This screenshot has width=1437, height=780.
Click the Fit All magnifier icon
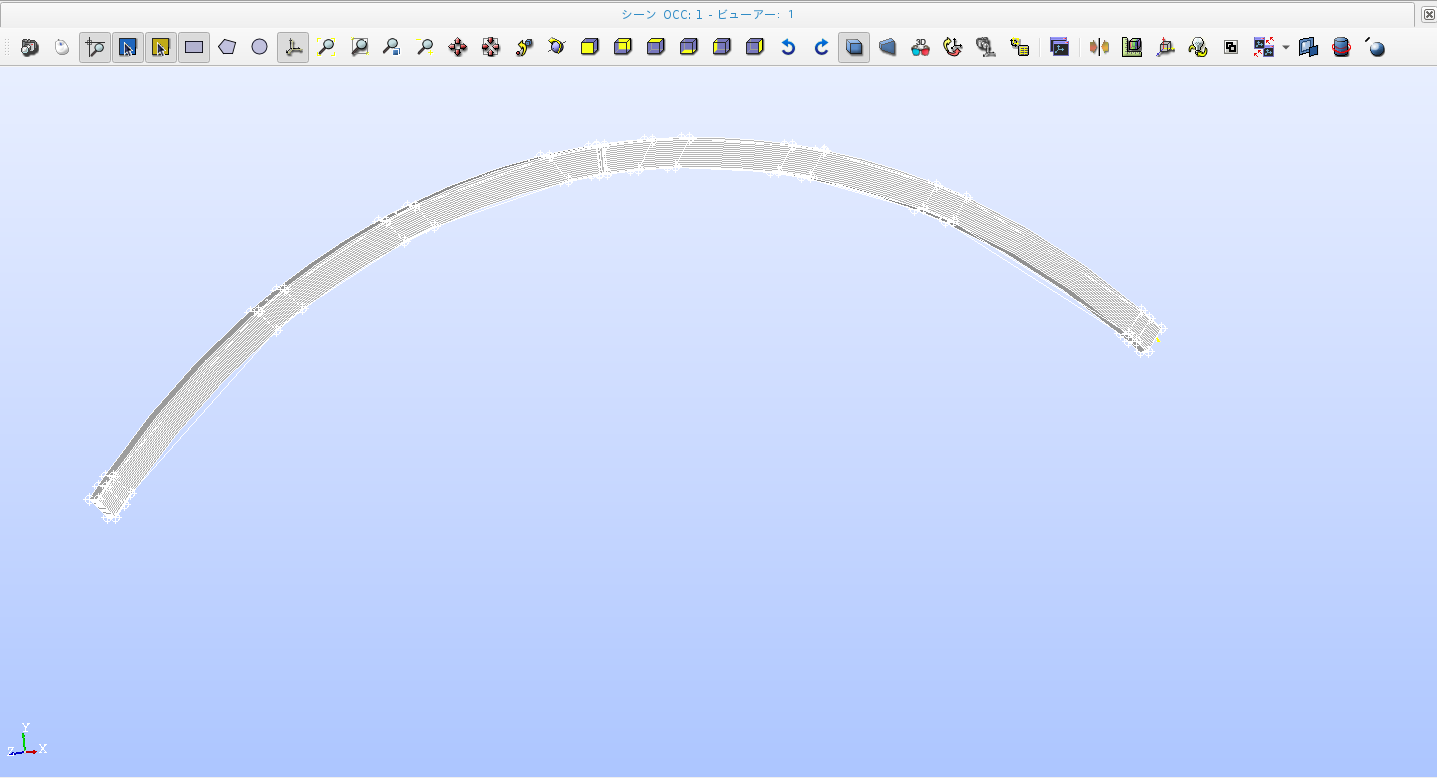(x=326, y=47)
